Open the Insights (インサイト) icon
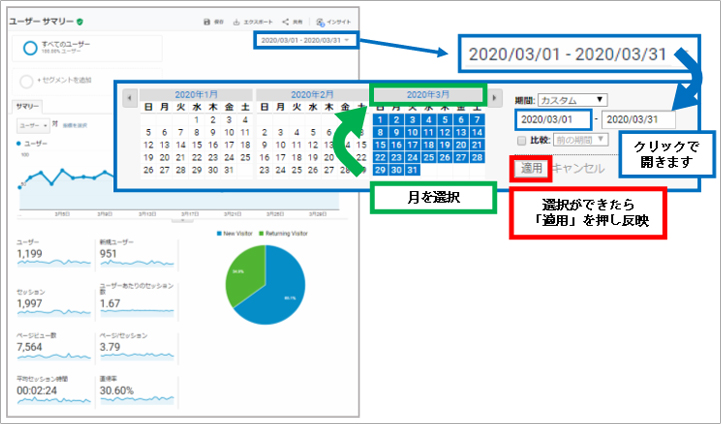The image size is (721, 424). click(320, 21)
